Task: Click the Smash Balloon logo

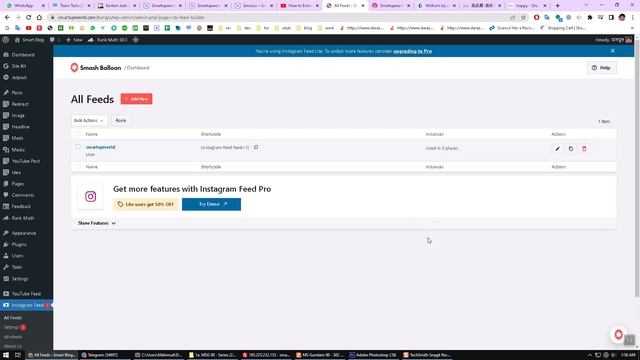Action: [96, 68]
